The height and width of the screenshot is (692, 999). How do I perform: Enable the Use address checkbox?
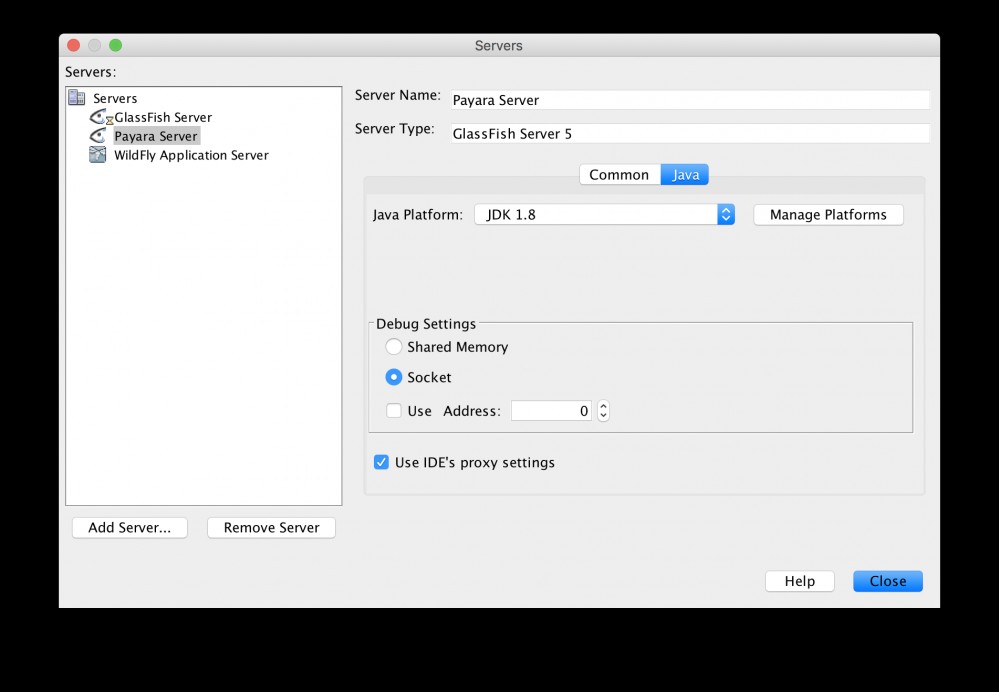pyautogui.click(x=395, y=410)
